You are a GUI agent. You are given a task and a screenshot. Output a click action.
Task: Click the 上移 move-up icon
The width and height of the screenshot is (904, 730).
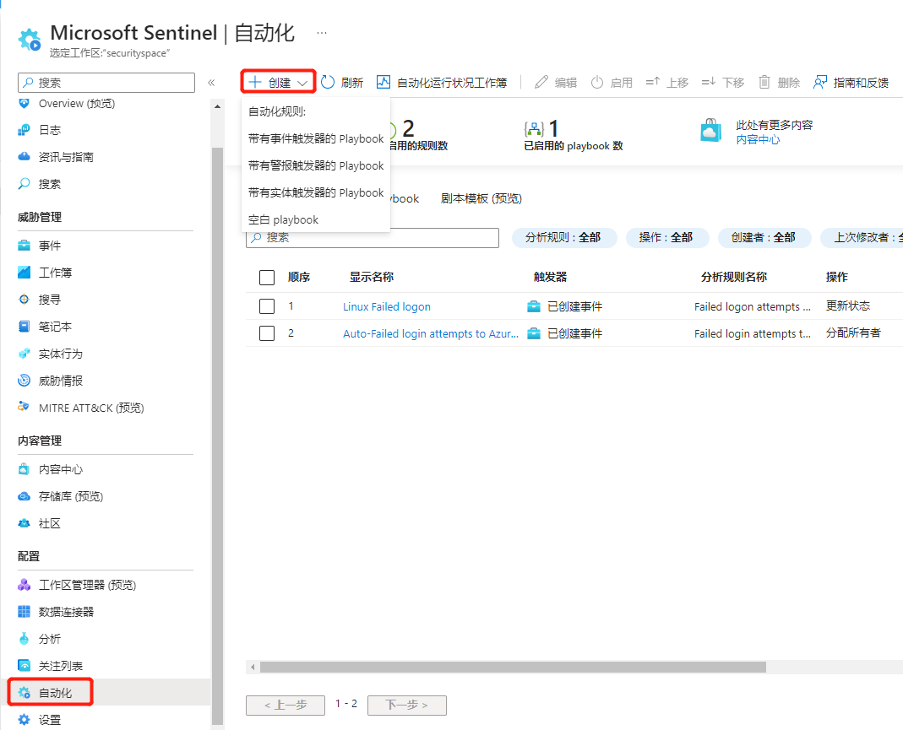click(x=653, y=82)
